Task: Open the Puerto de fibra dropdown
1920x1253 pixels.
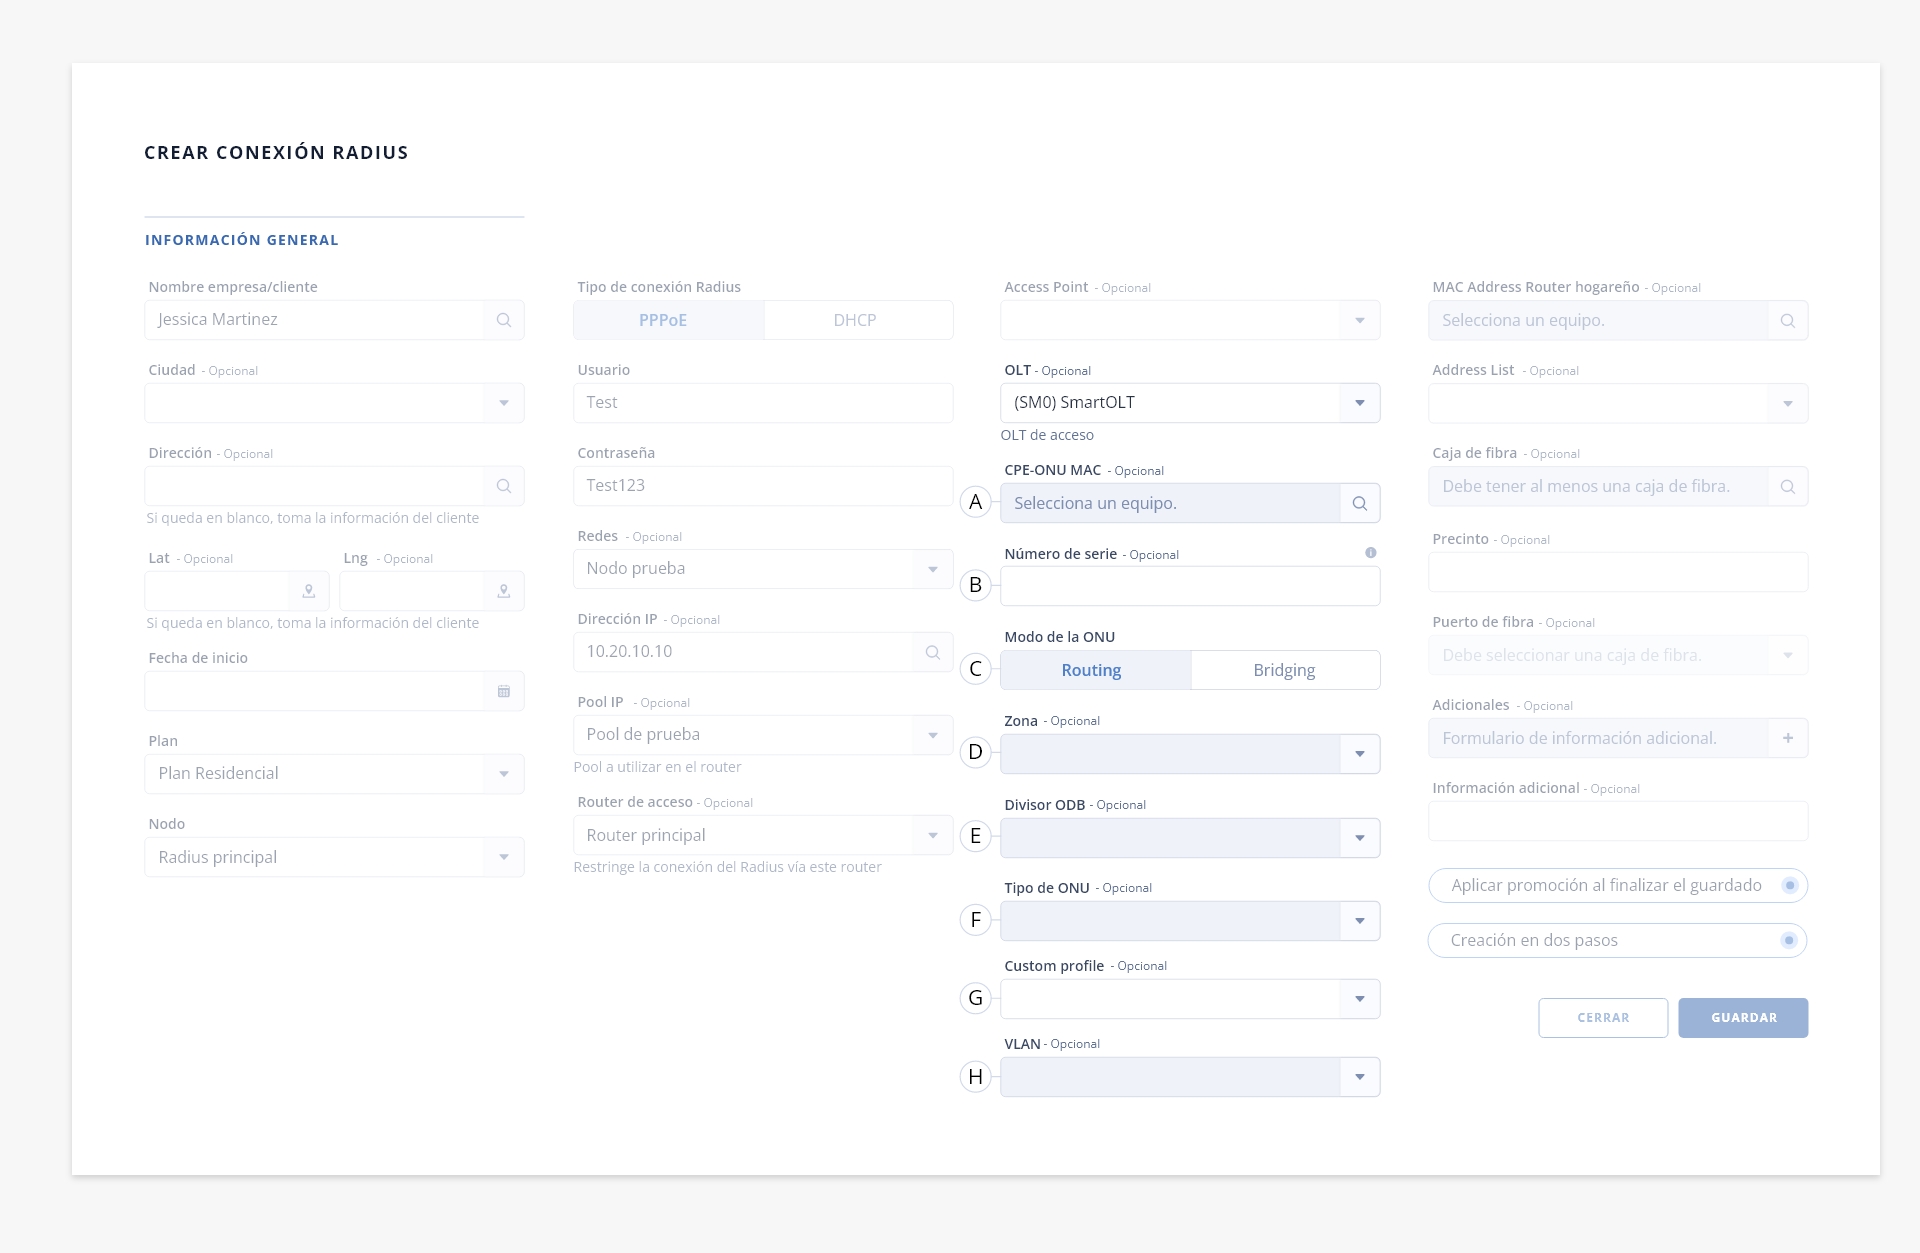Action: pyautogui.click(x=1618, y=656)
